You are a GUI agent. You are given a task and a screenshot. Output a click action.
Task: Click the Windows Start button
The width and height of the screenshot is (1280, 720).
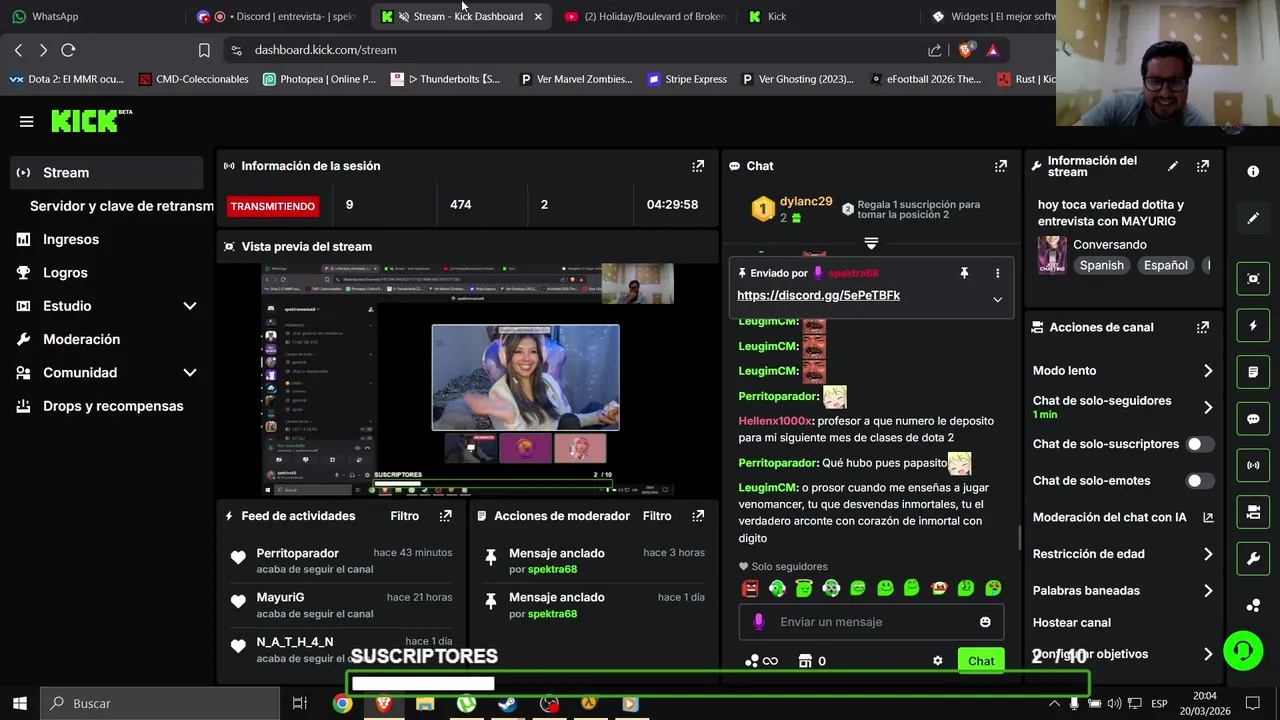(x=20, y=703)
